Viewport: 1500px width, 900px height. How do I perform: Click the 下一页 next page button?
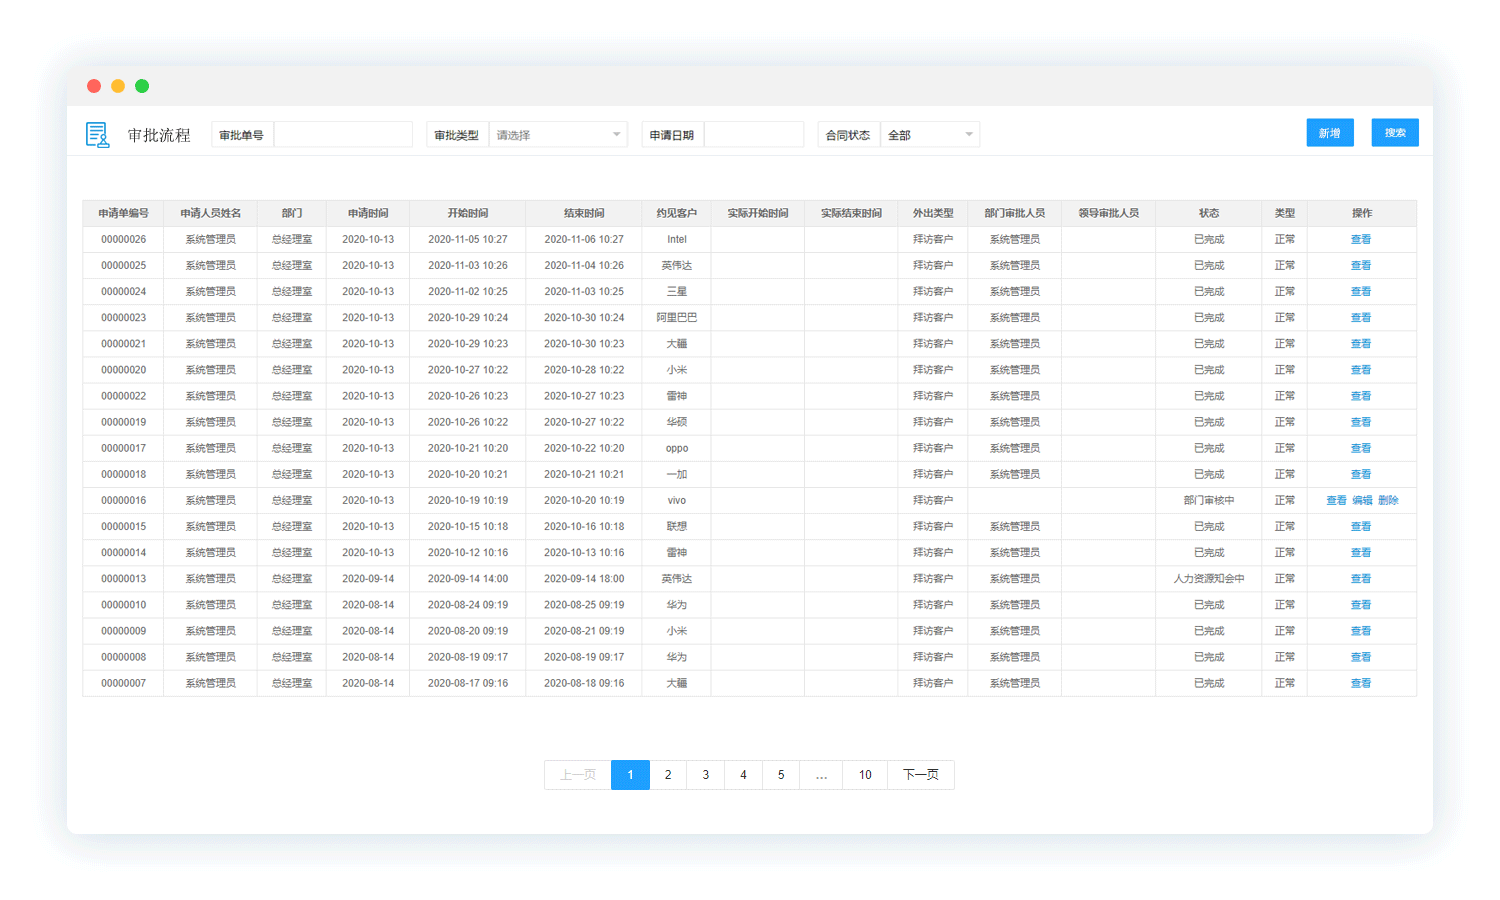(920, 775)
